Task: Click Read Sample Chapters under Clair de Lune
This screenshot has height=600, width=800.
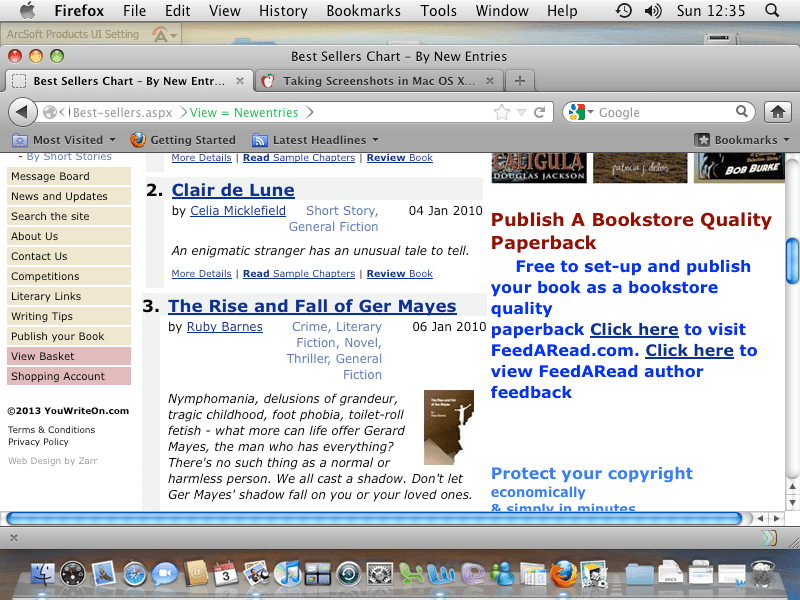Action: pos(299,273)
